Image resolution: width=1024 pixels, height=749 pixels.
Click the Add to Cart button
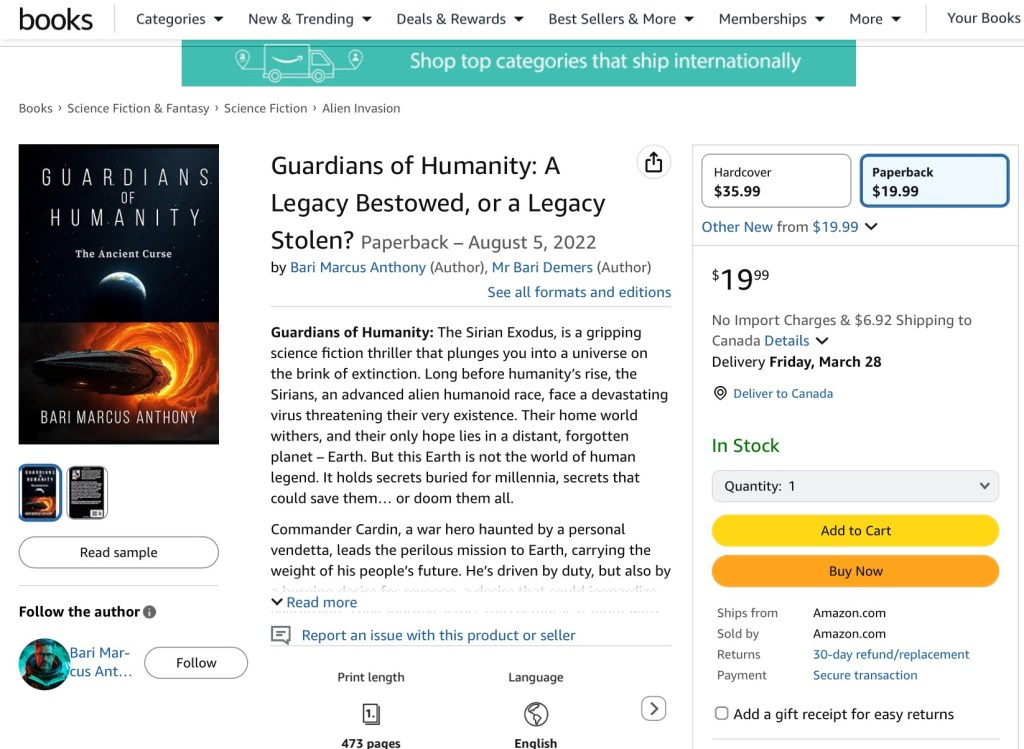click(855, 530)
